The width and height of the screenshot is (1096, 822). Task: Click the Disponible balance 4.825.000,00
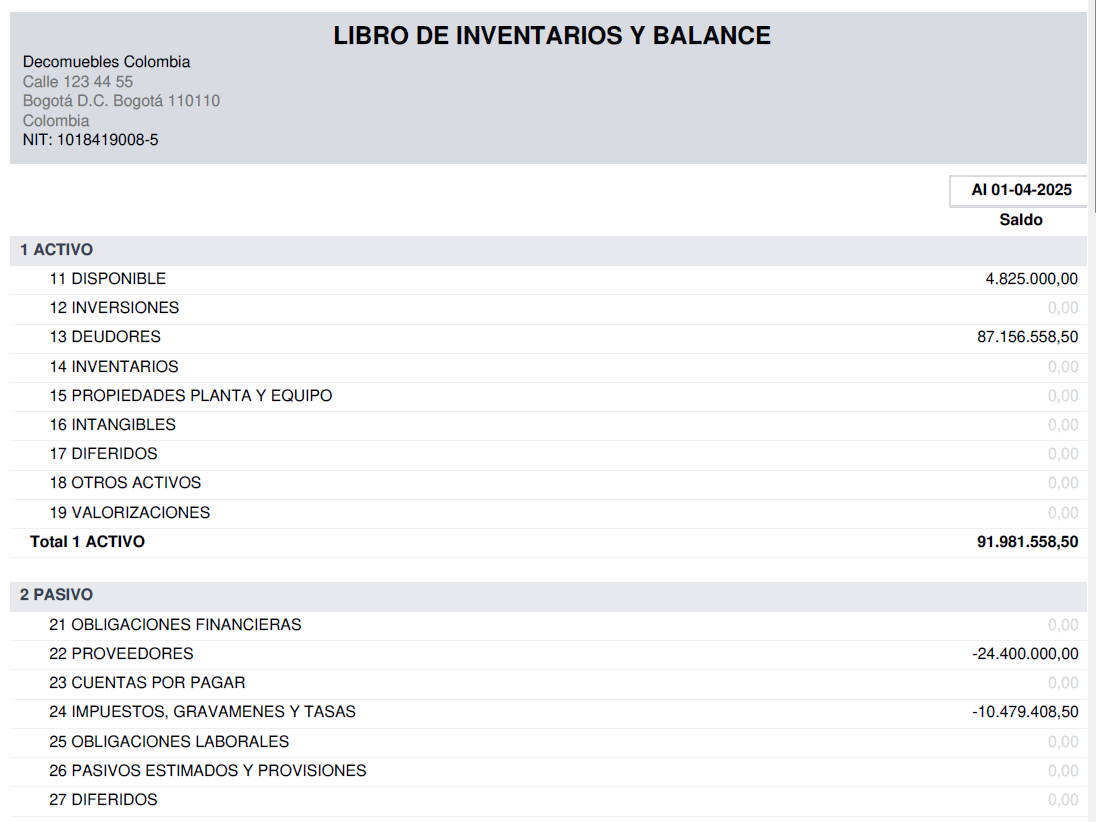1031,279
